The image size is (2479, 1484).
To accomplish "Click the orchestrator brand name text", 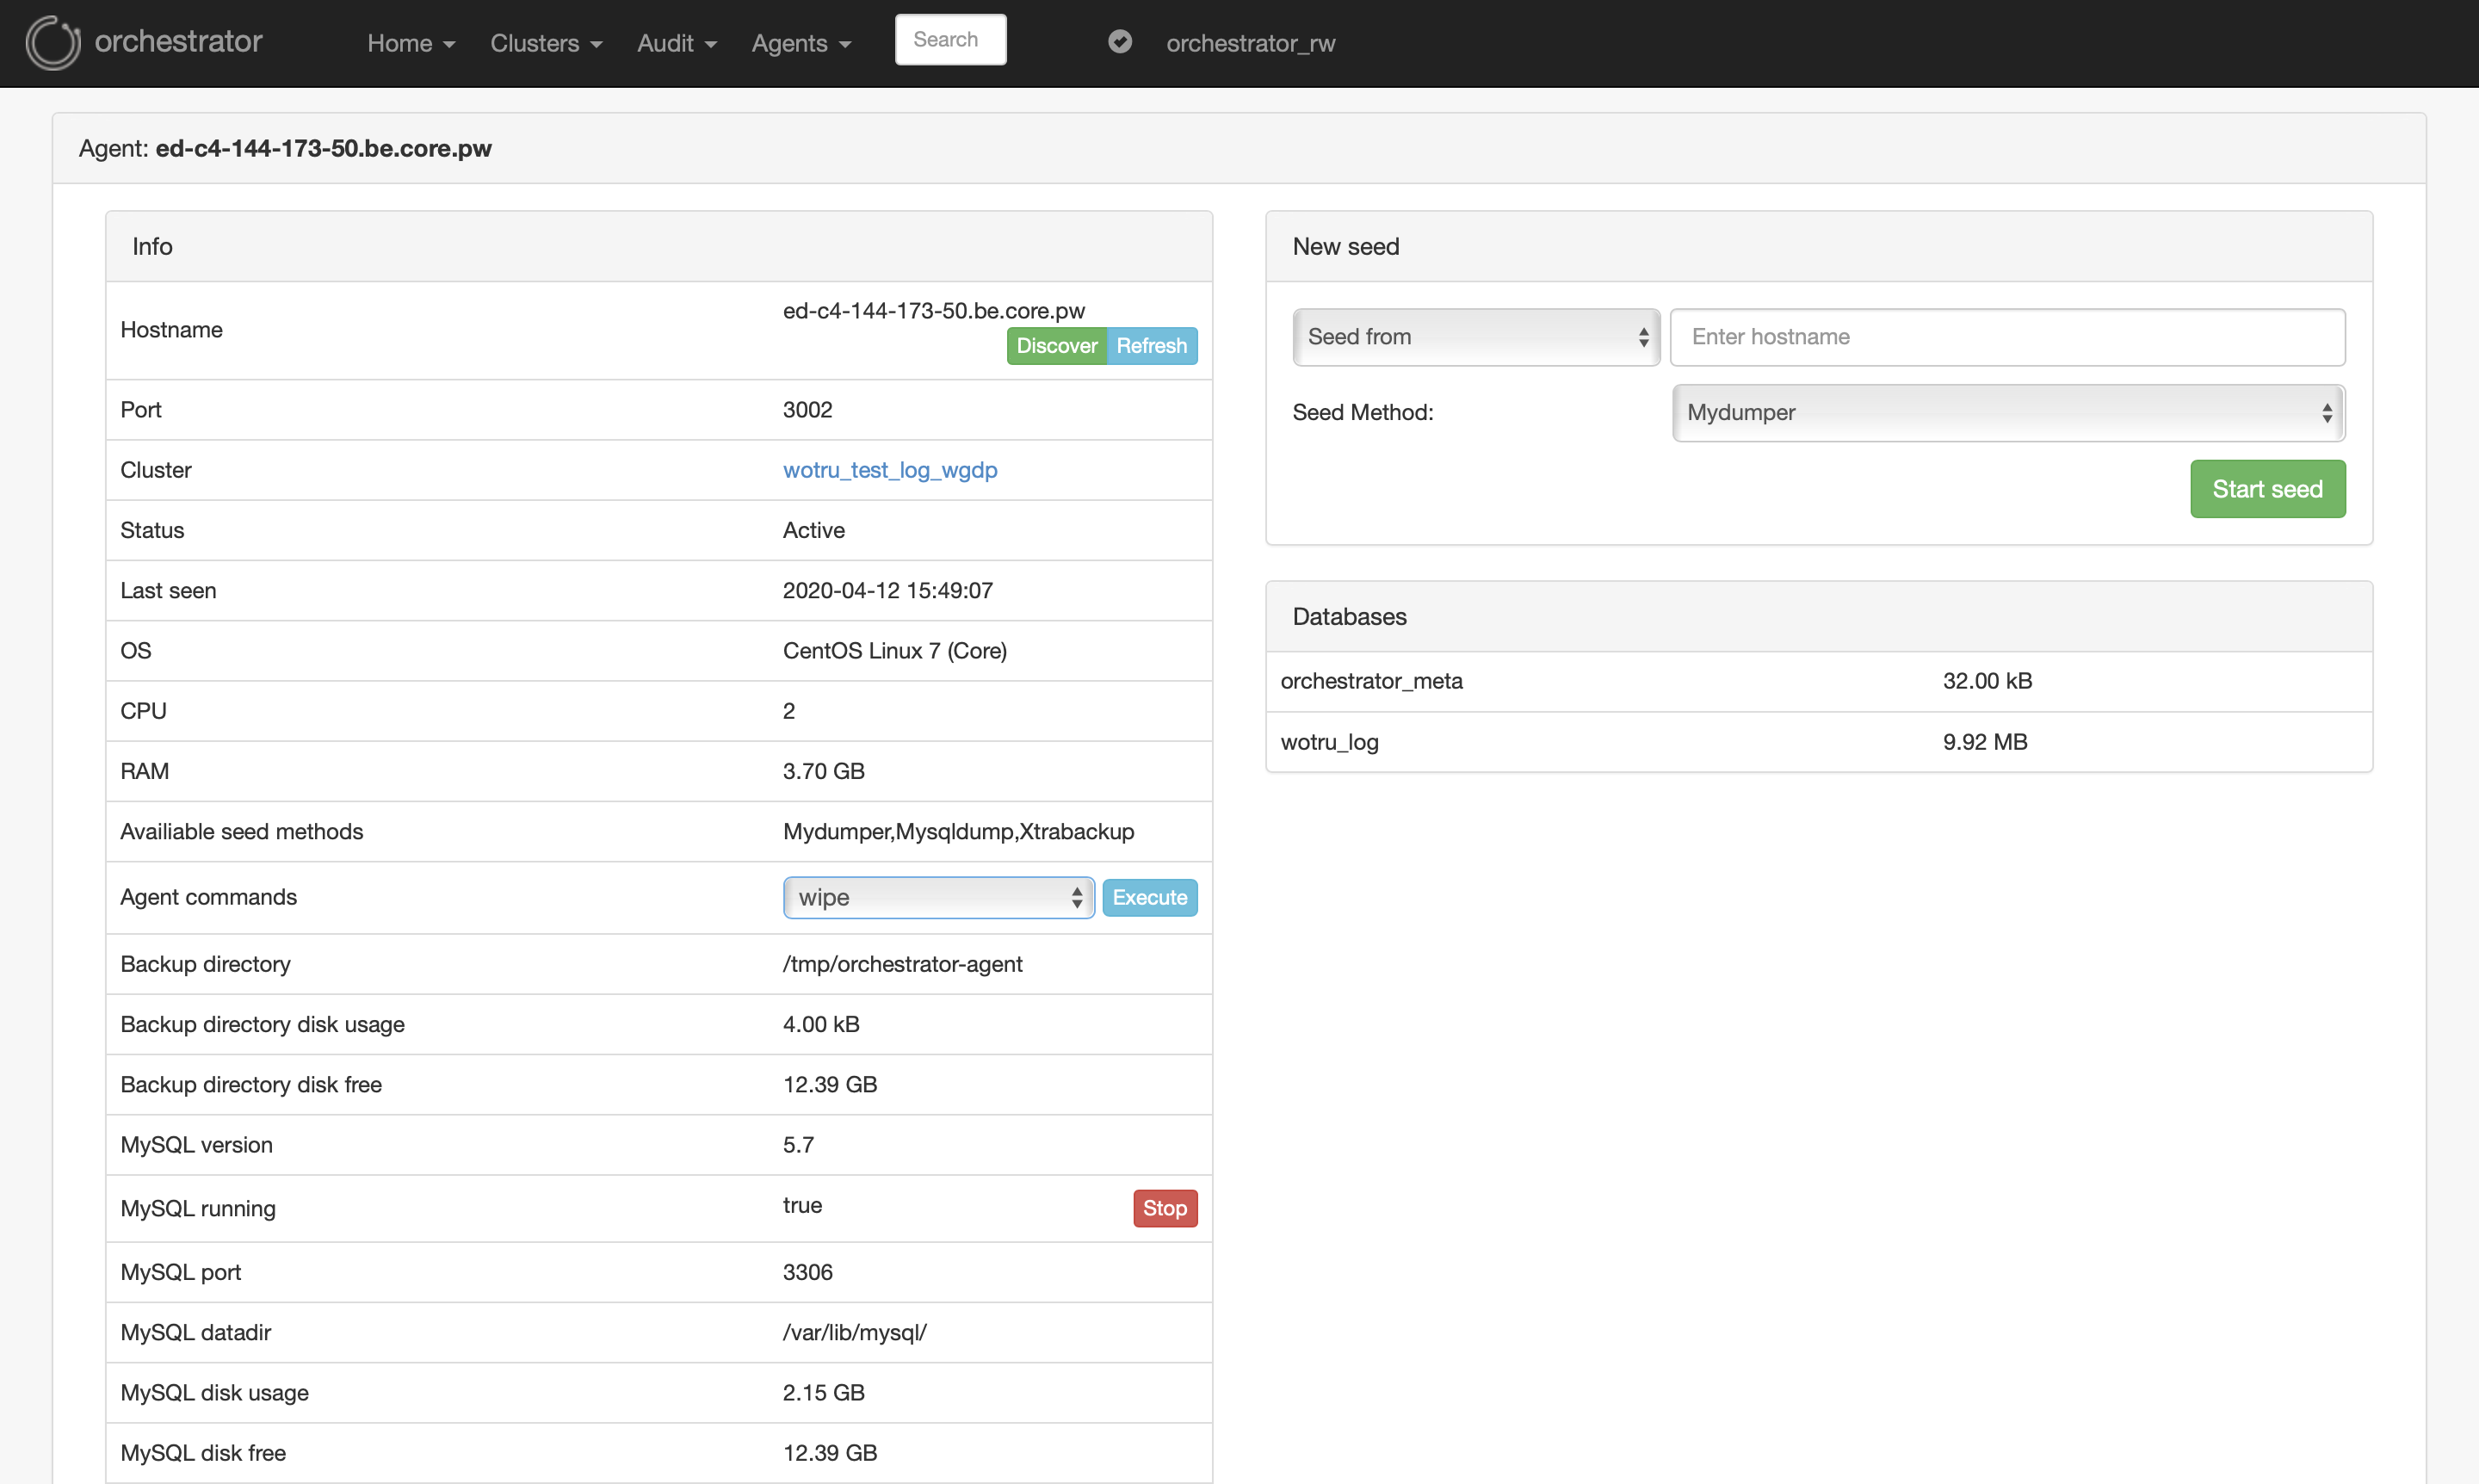I will coord(178,41).
